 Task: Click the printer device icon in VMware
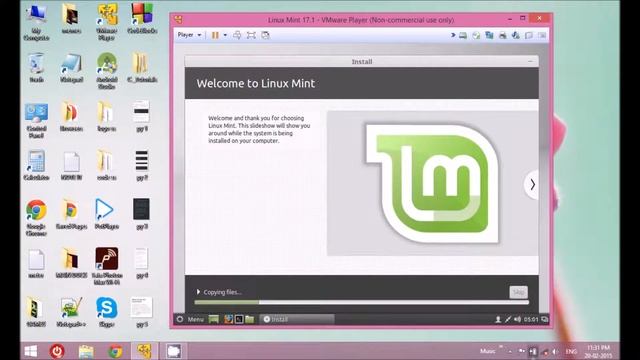(x=502, y=36)
